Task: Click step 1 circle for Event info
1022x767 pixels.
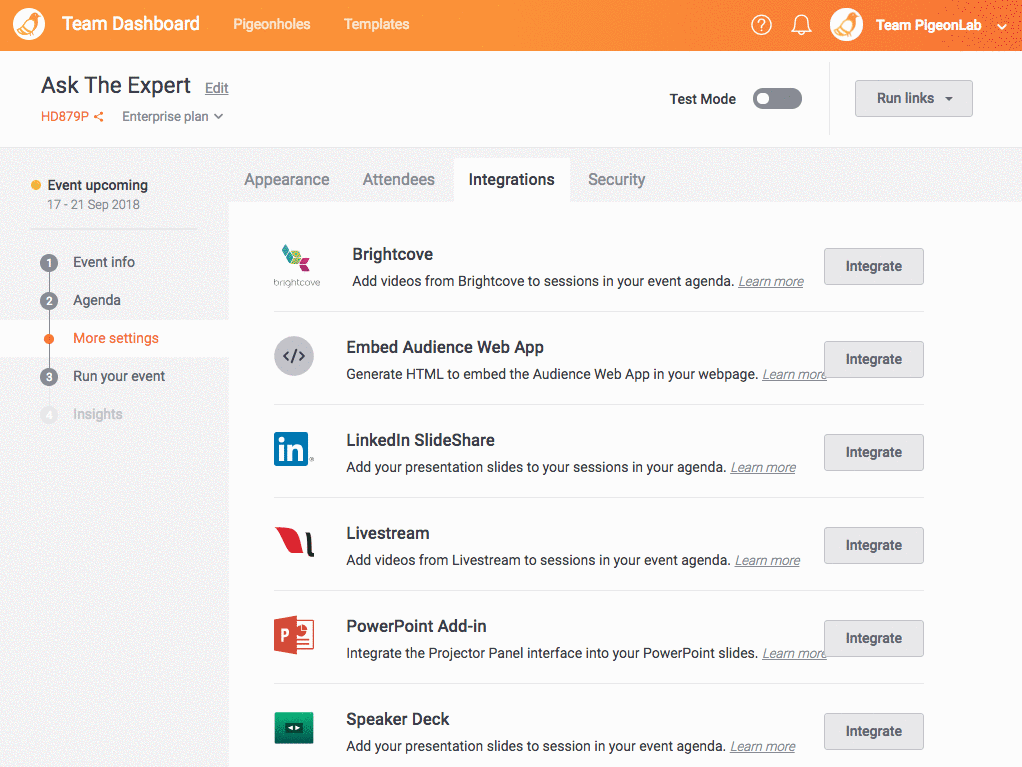Action: [x=49, y=263]
